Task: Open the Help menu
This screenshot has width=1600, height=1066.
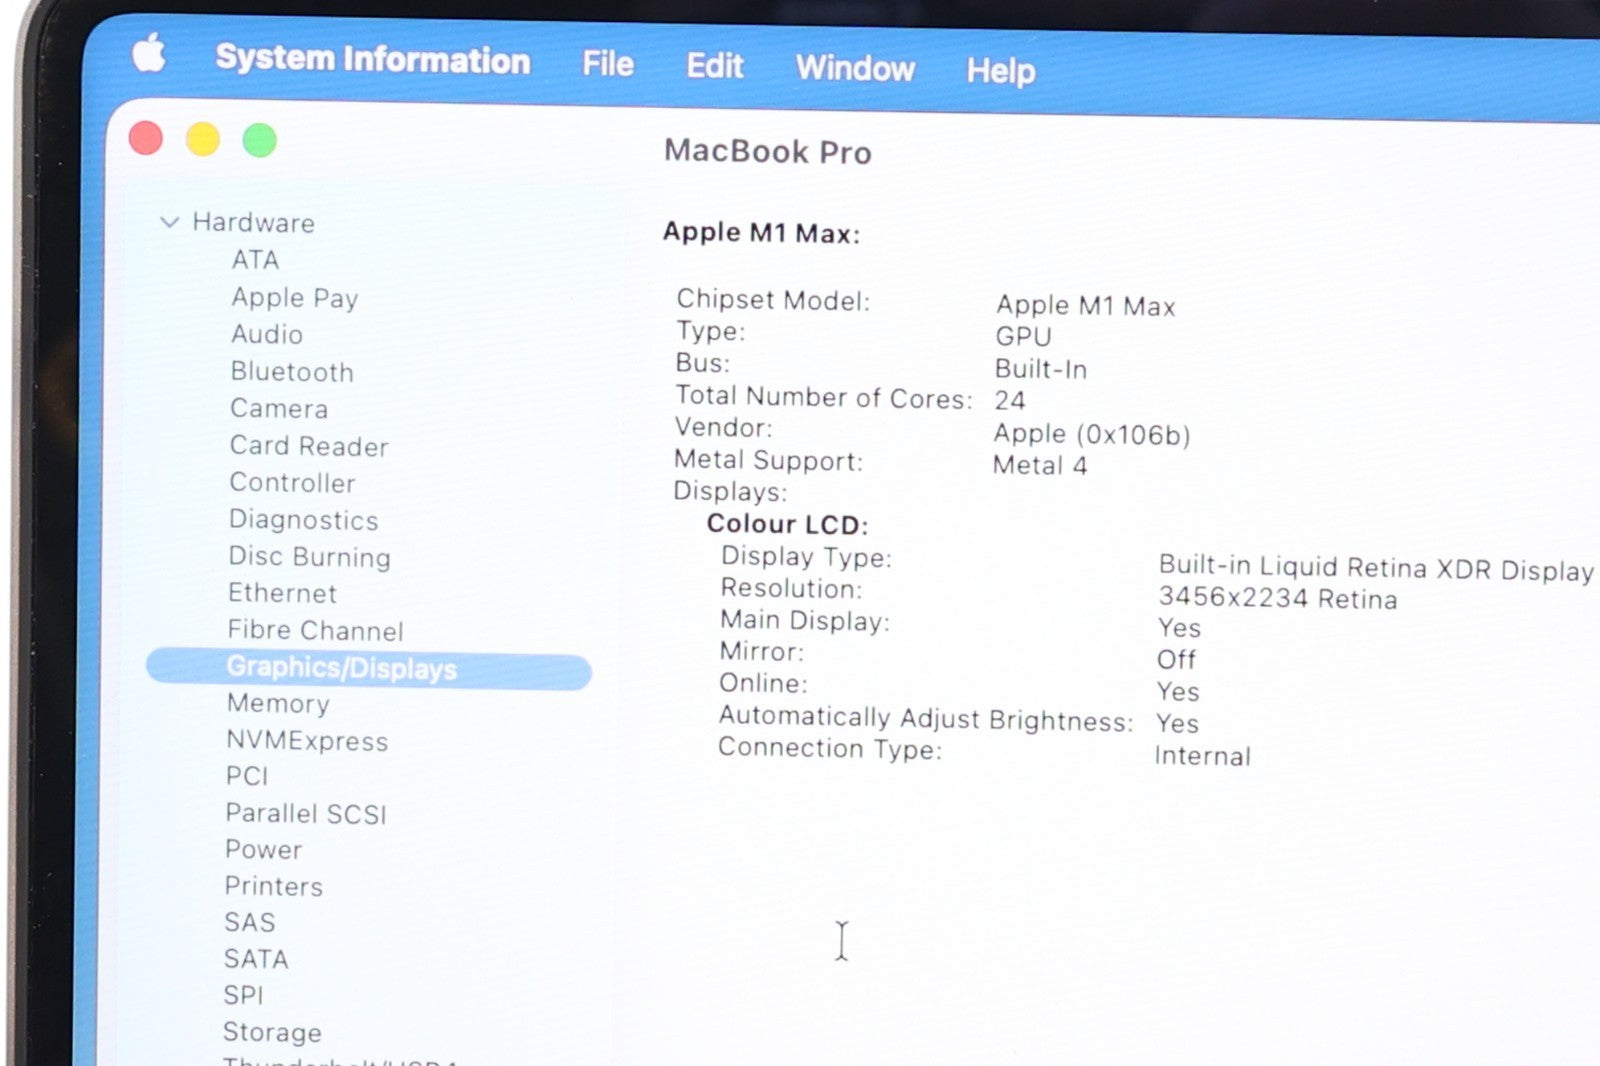Action: [x=1000, y=70]
